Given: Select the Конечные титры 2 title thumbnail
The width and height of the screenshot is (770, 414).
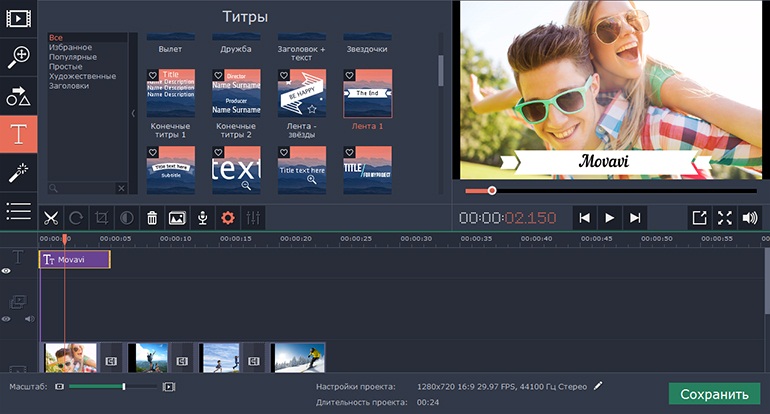Looking at the screenshot, I should [x=236, y=93].
